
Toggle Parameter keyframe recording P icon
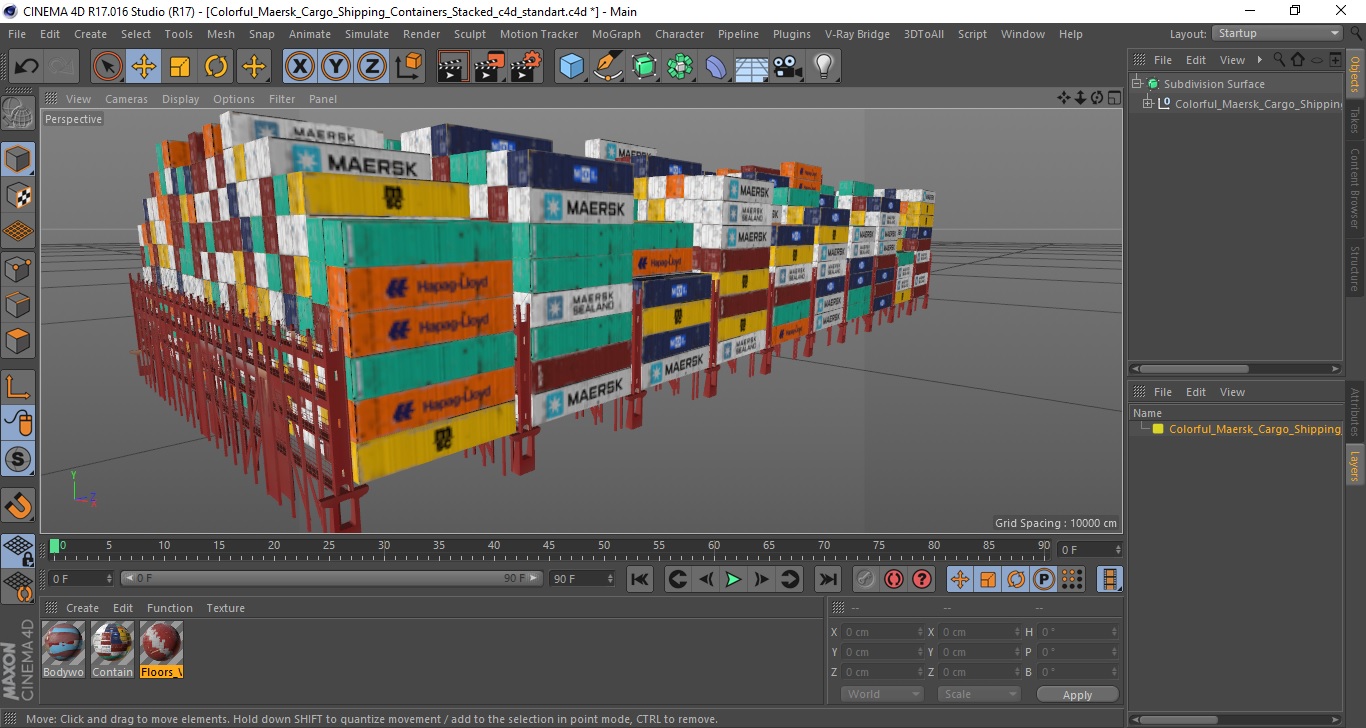click(1043, 579)
